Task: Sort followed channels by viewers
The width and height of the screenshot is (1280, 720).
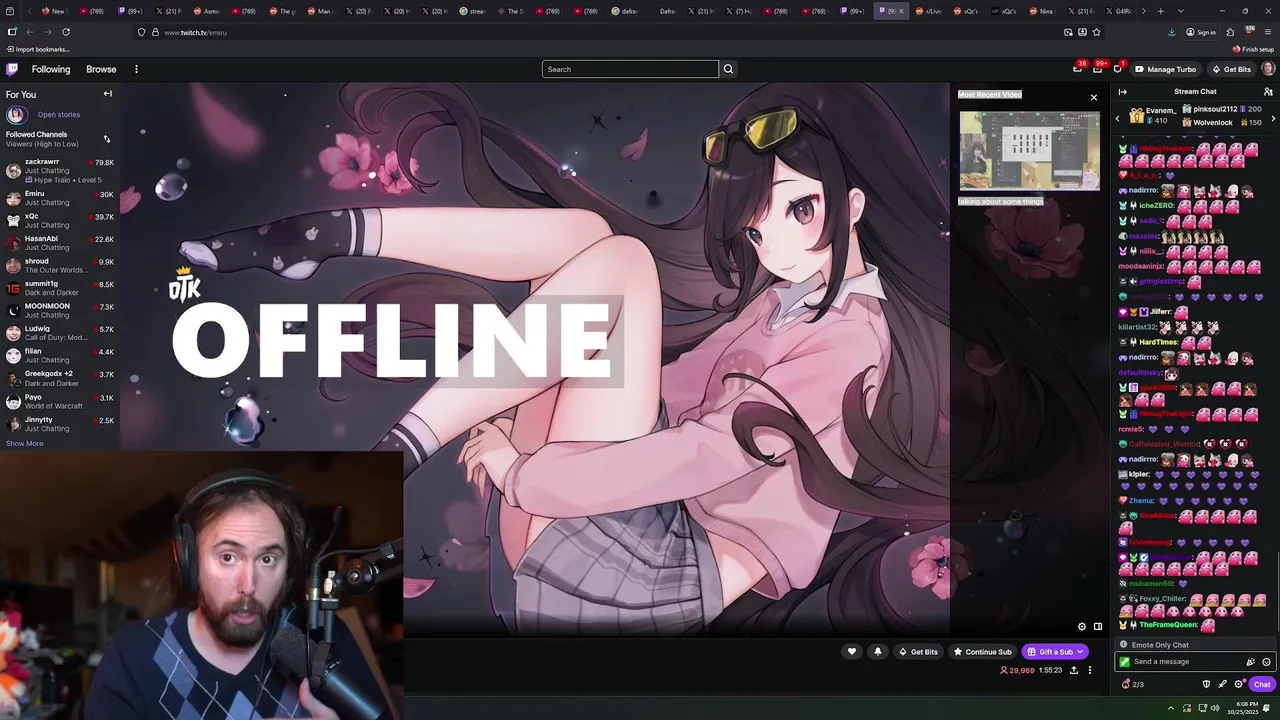Action: [106, 139]
